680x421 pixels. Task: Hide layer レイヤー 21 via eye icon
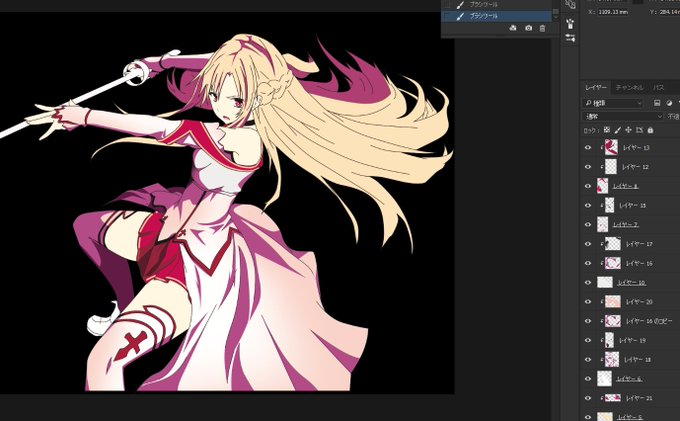[588, 398]
